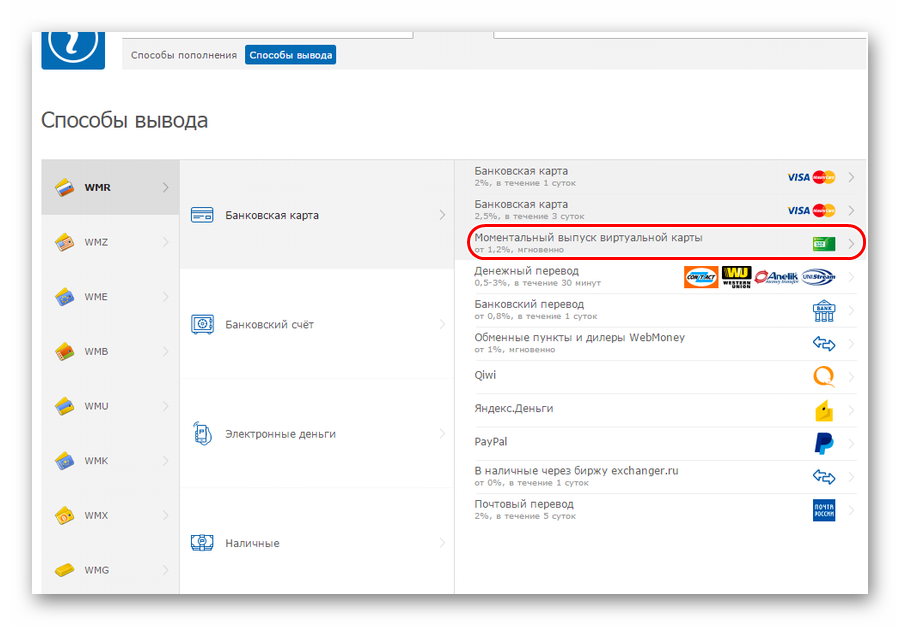The image size is (900, 626).
Task: Click the PayPal logo icon
Action: [x=824, y=444]
